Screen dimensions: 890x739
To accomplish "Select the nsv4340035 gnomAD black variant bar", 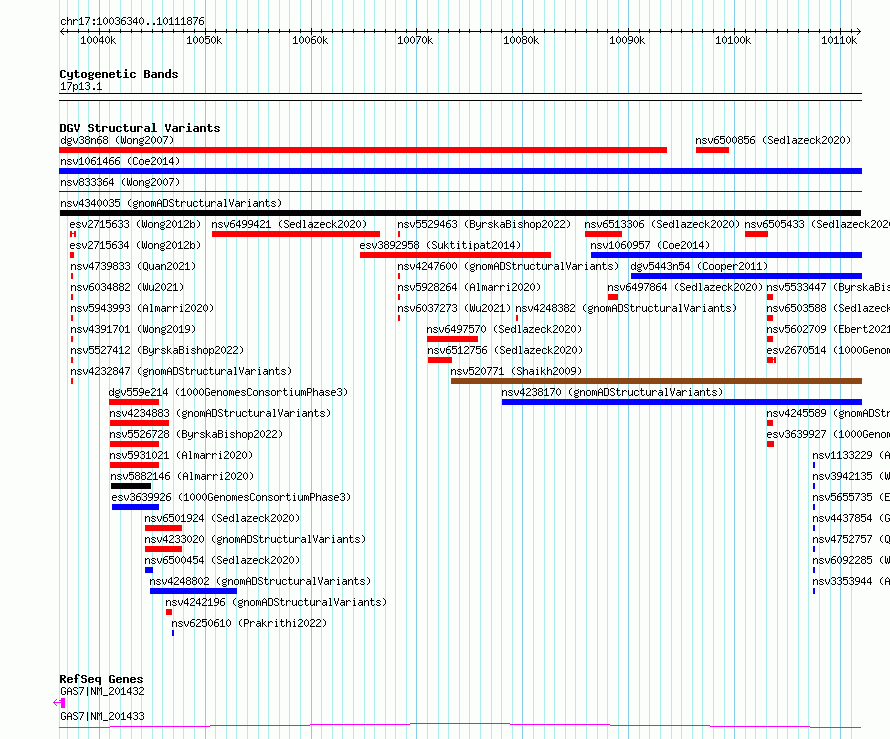I will coord(460,213).
